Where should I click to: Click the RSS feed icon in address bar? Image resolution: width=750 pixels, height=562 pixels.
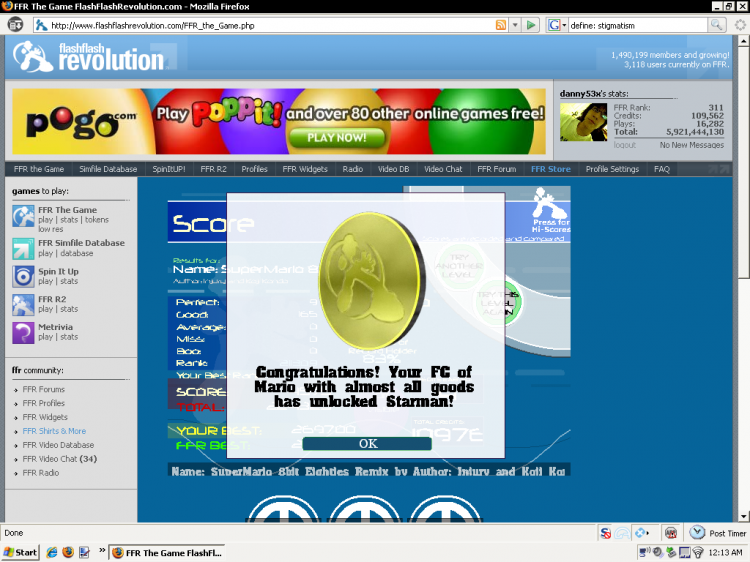(500, 25)
